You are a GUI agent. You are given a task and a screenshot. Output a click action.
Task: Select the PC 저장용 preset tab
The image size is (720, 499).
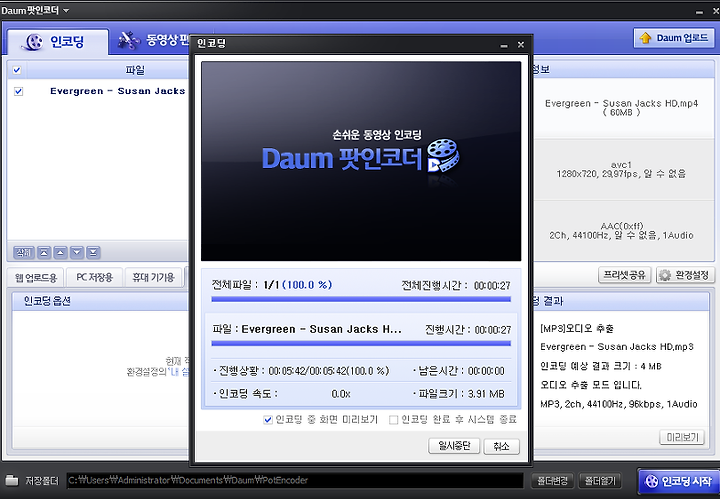(x=94, y=277)
